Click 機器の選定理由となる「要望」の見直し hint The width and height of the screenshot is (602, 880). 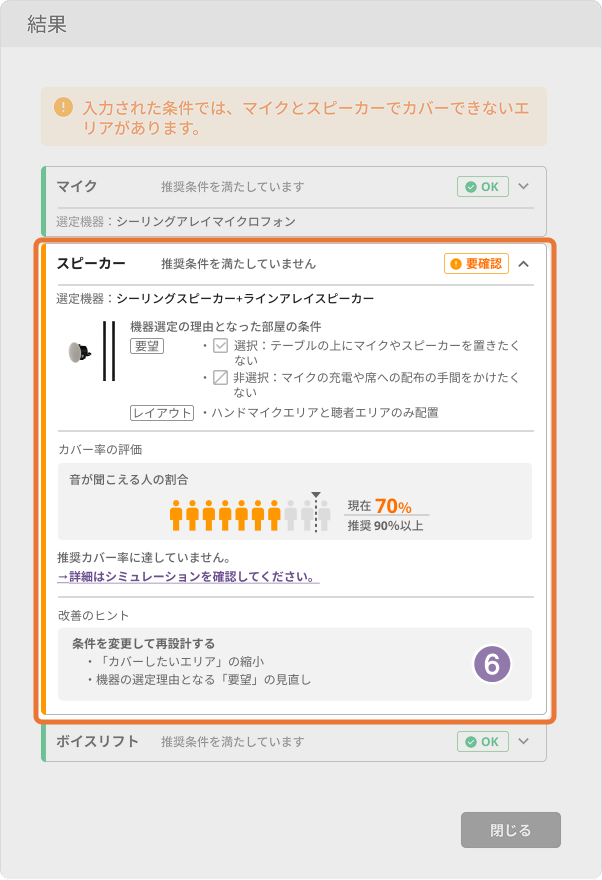point(203,680)
